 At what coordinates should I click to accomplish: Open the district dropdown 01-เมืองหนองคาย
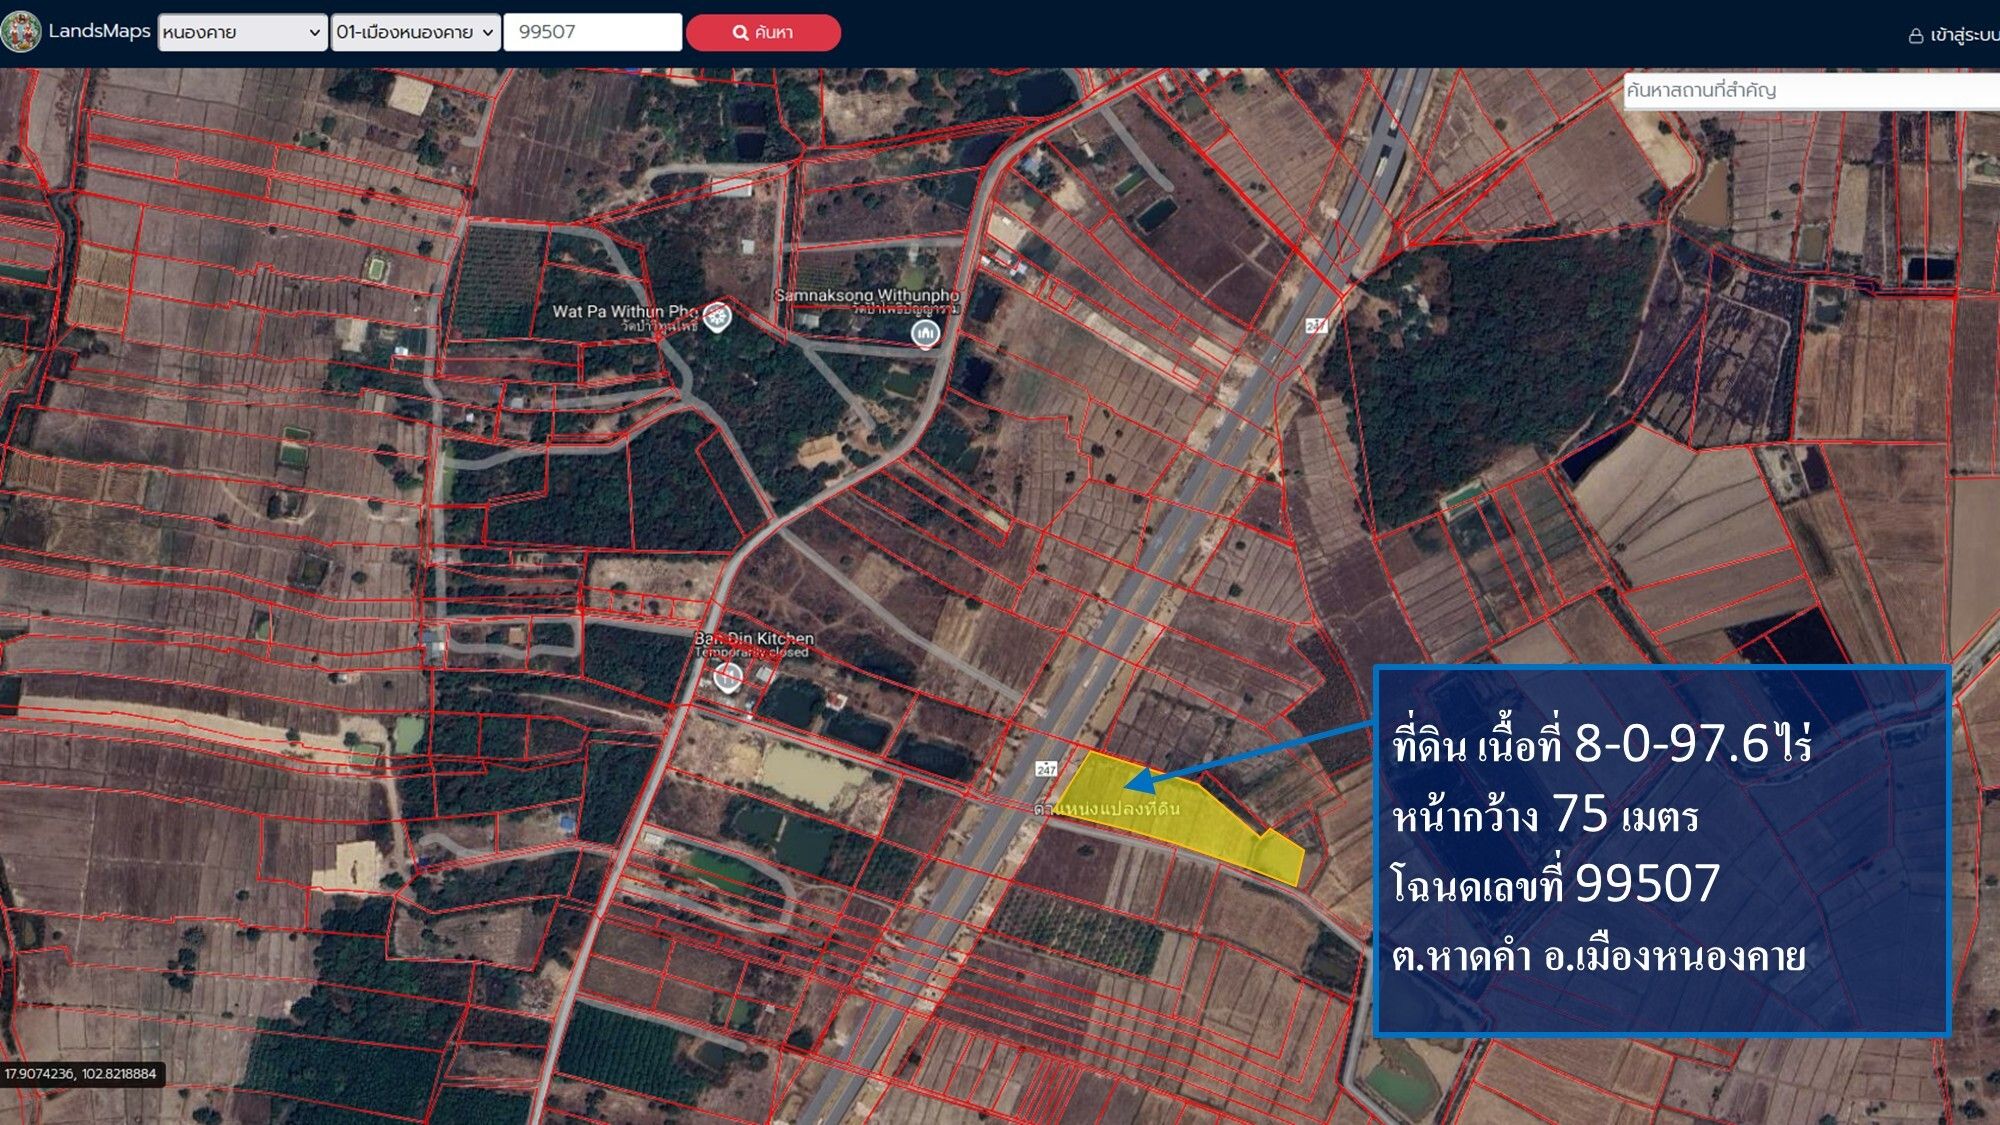pyautogui.click(x=416, y=32)
